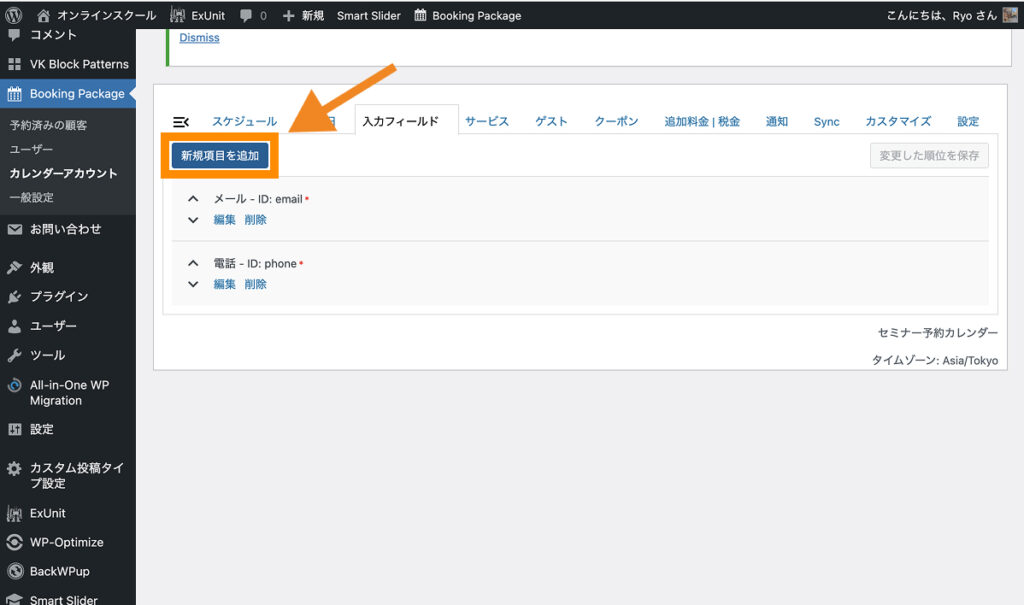This screenshot has width=1024, height=605.
Task: Open the site home icon オンラインスクール
Action: tap(43, 15)
